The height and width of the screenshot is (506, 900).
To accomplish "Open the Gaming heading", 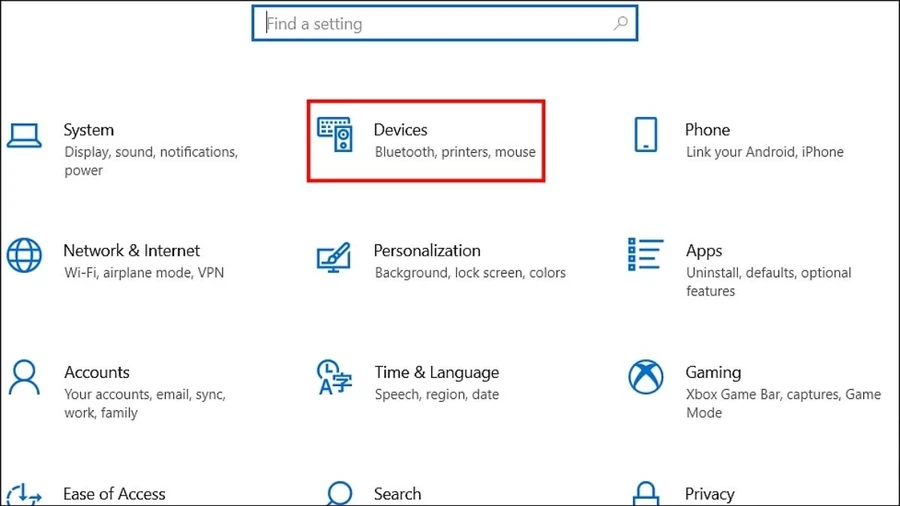I will (713, 373).
